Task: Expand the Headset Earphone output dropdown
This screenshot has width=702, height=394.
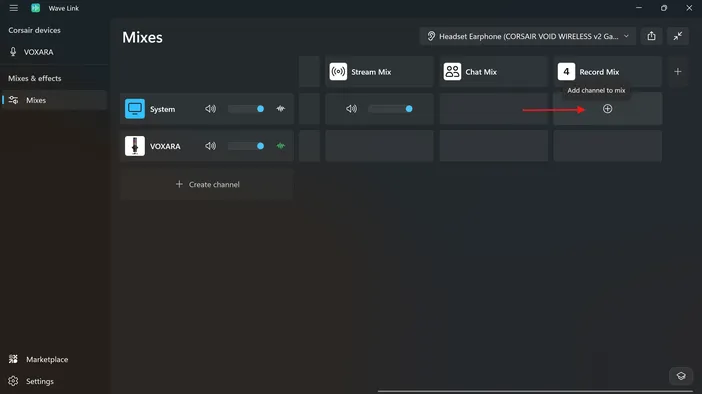Action: tap(527, 36)
